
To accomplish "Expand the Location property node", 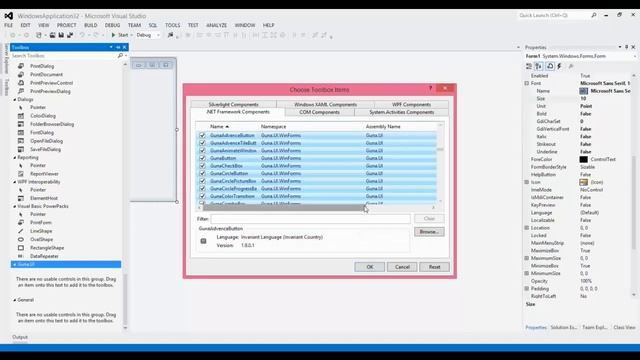I will [x=527, y=228].
